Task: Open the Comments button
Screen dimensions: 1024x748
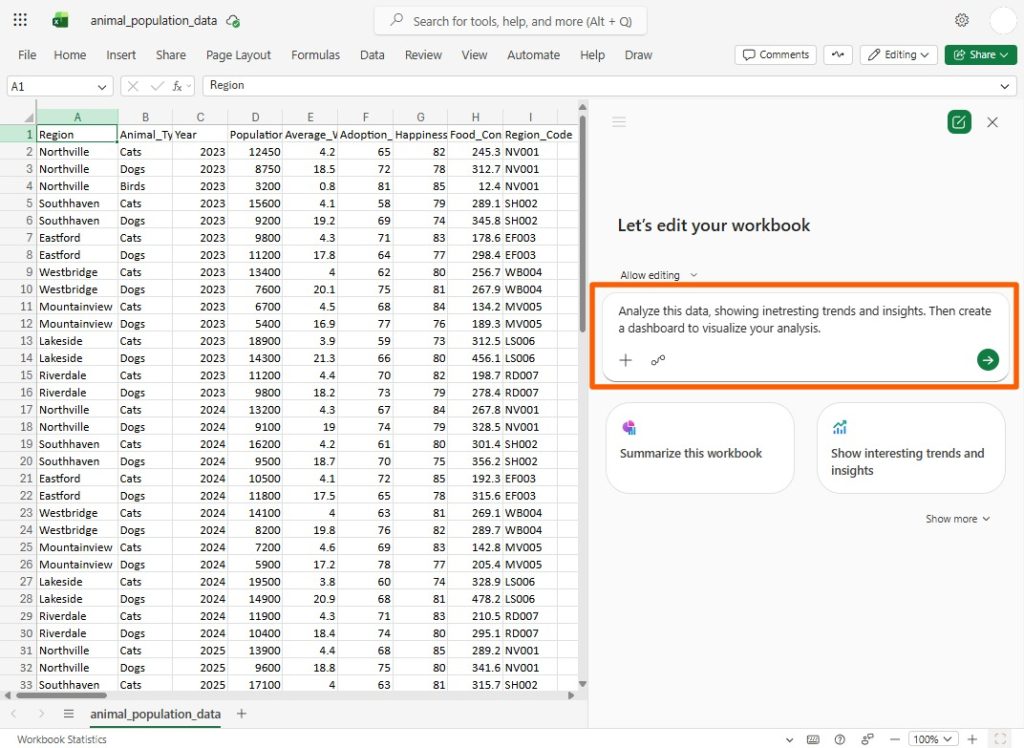Action: [776, 55]
